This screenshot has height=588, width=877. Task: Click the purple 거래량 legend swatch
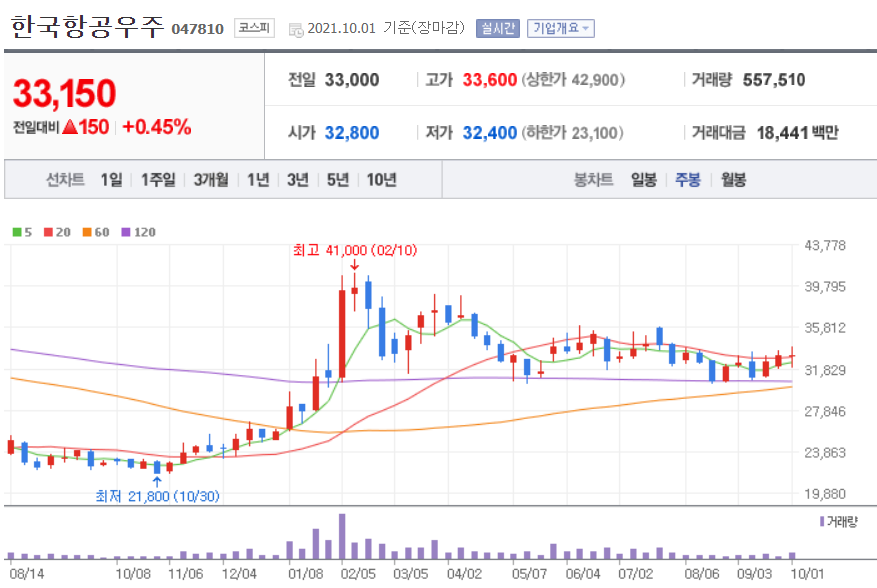[822, 521]
